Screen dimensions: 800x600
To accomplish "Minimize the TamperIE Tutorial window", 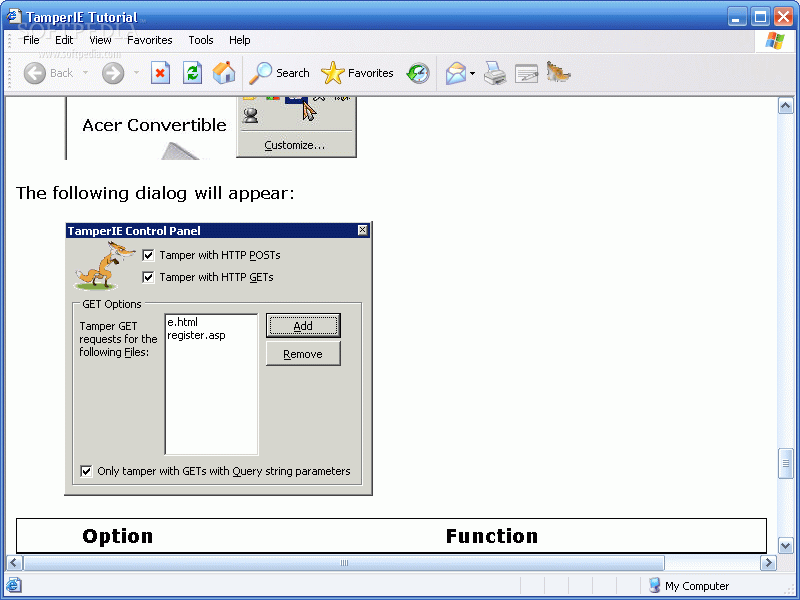I will (736, 17).
